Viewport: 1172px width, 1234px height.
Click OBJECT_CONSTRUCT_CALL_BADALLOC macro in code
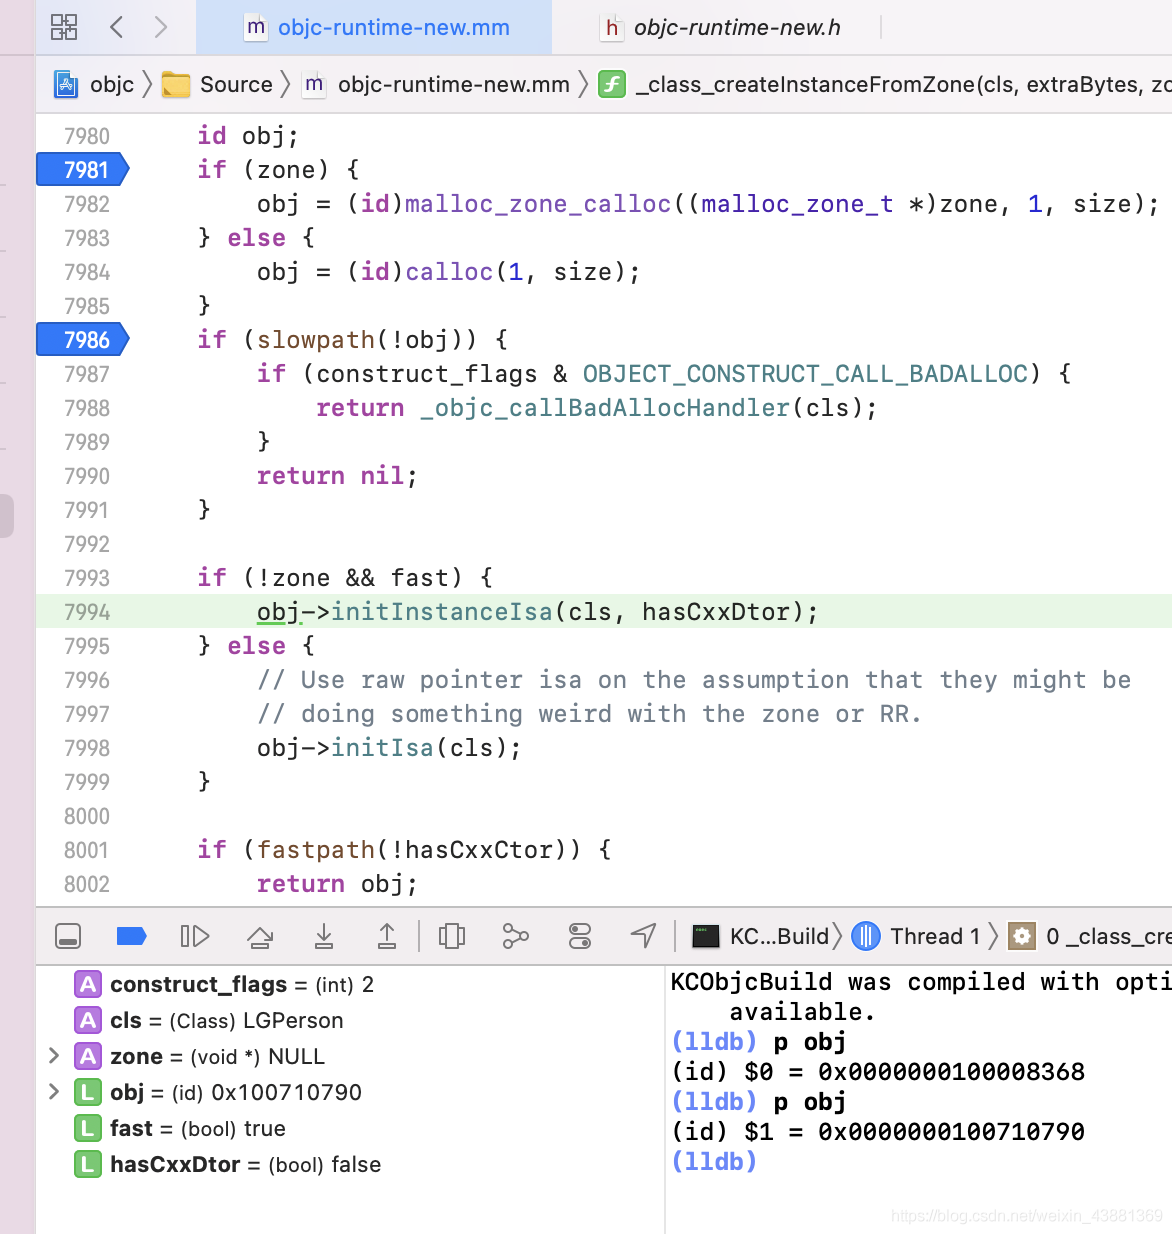click(805, 374)
